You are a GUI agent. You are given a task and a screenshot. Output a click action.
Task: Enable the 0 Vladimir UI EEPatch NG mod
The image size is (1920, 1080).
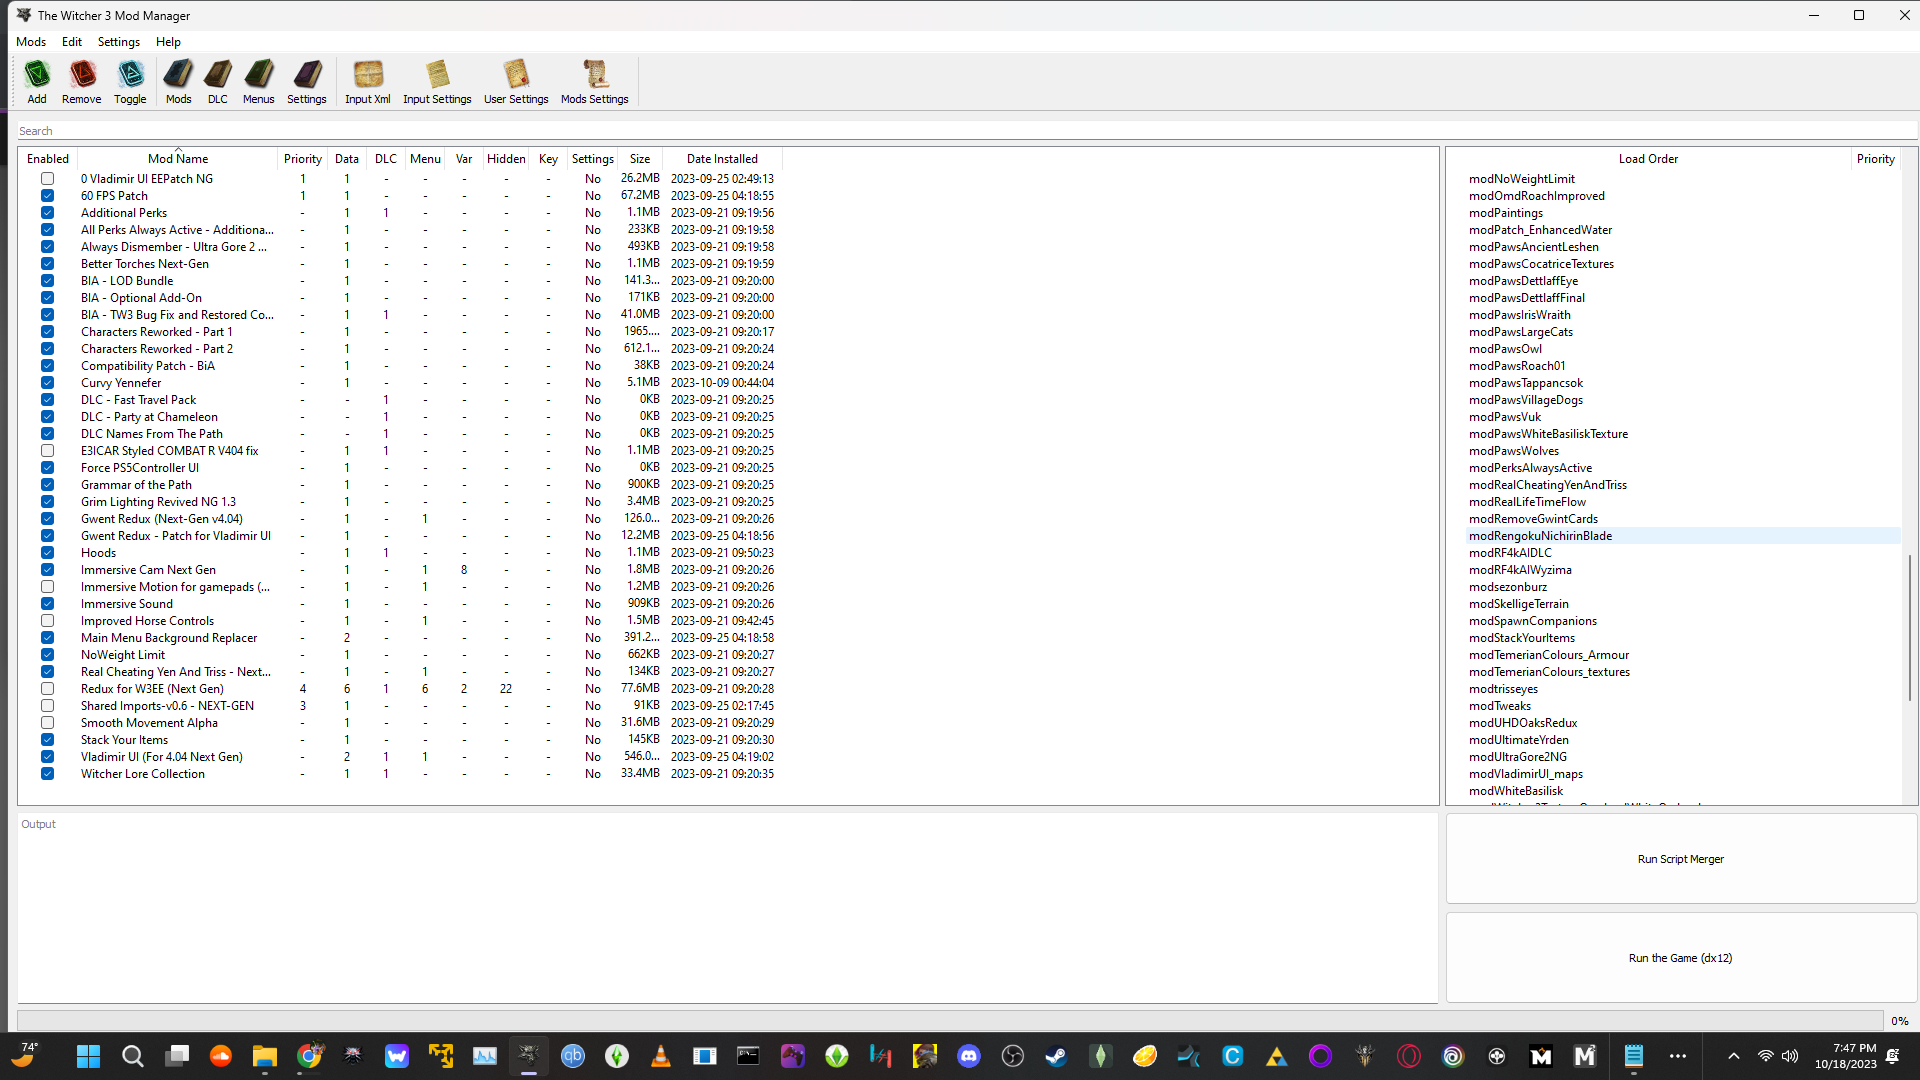(x=47, y=179)
